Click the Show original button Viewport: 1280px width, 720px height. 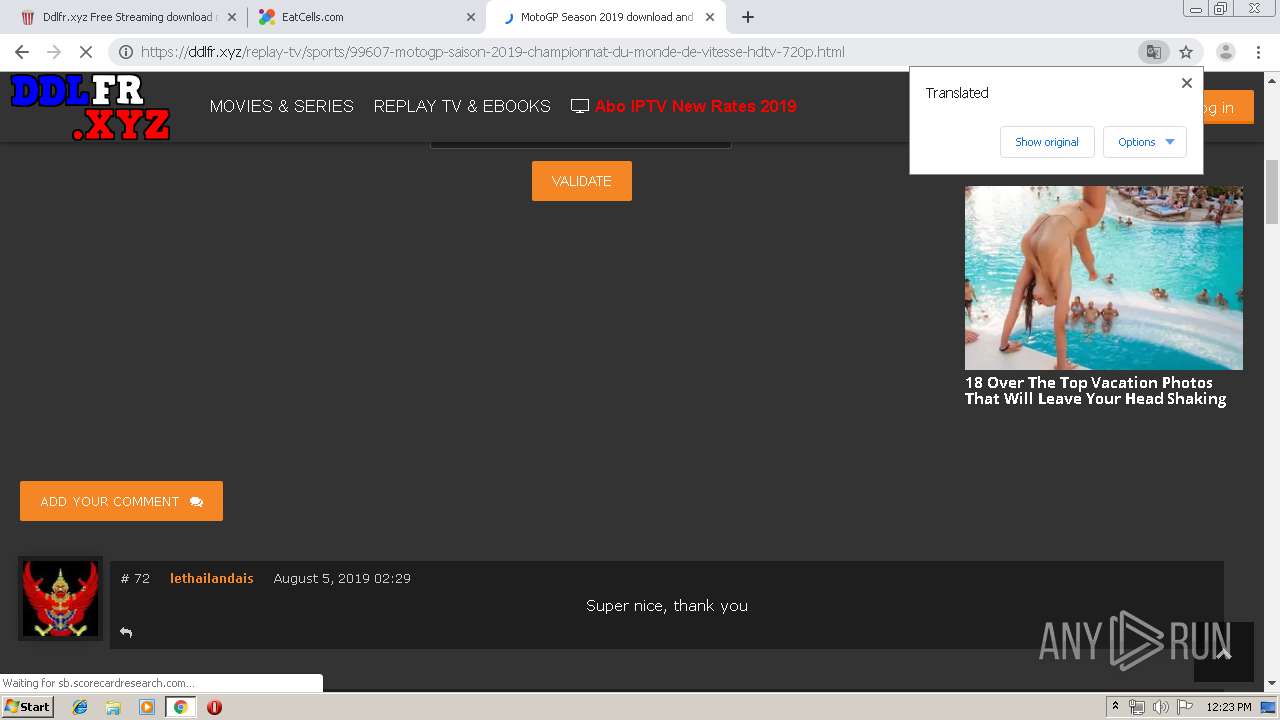coord(1047,142)
